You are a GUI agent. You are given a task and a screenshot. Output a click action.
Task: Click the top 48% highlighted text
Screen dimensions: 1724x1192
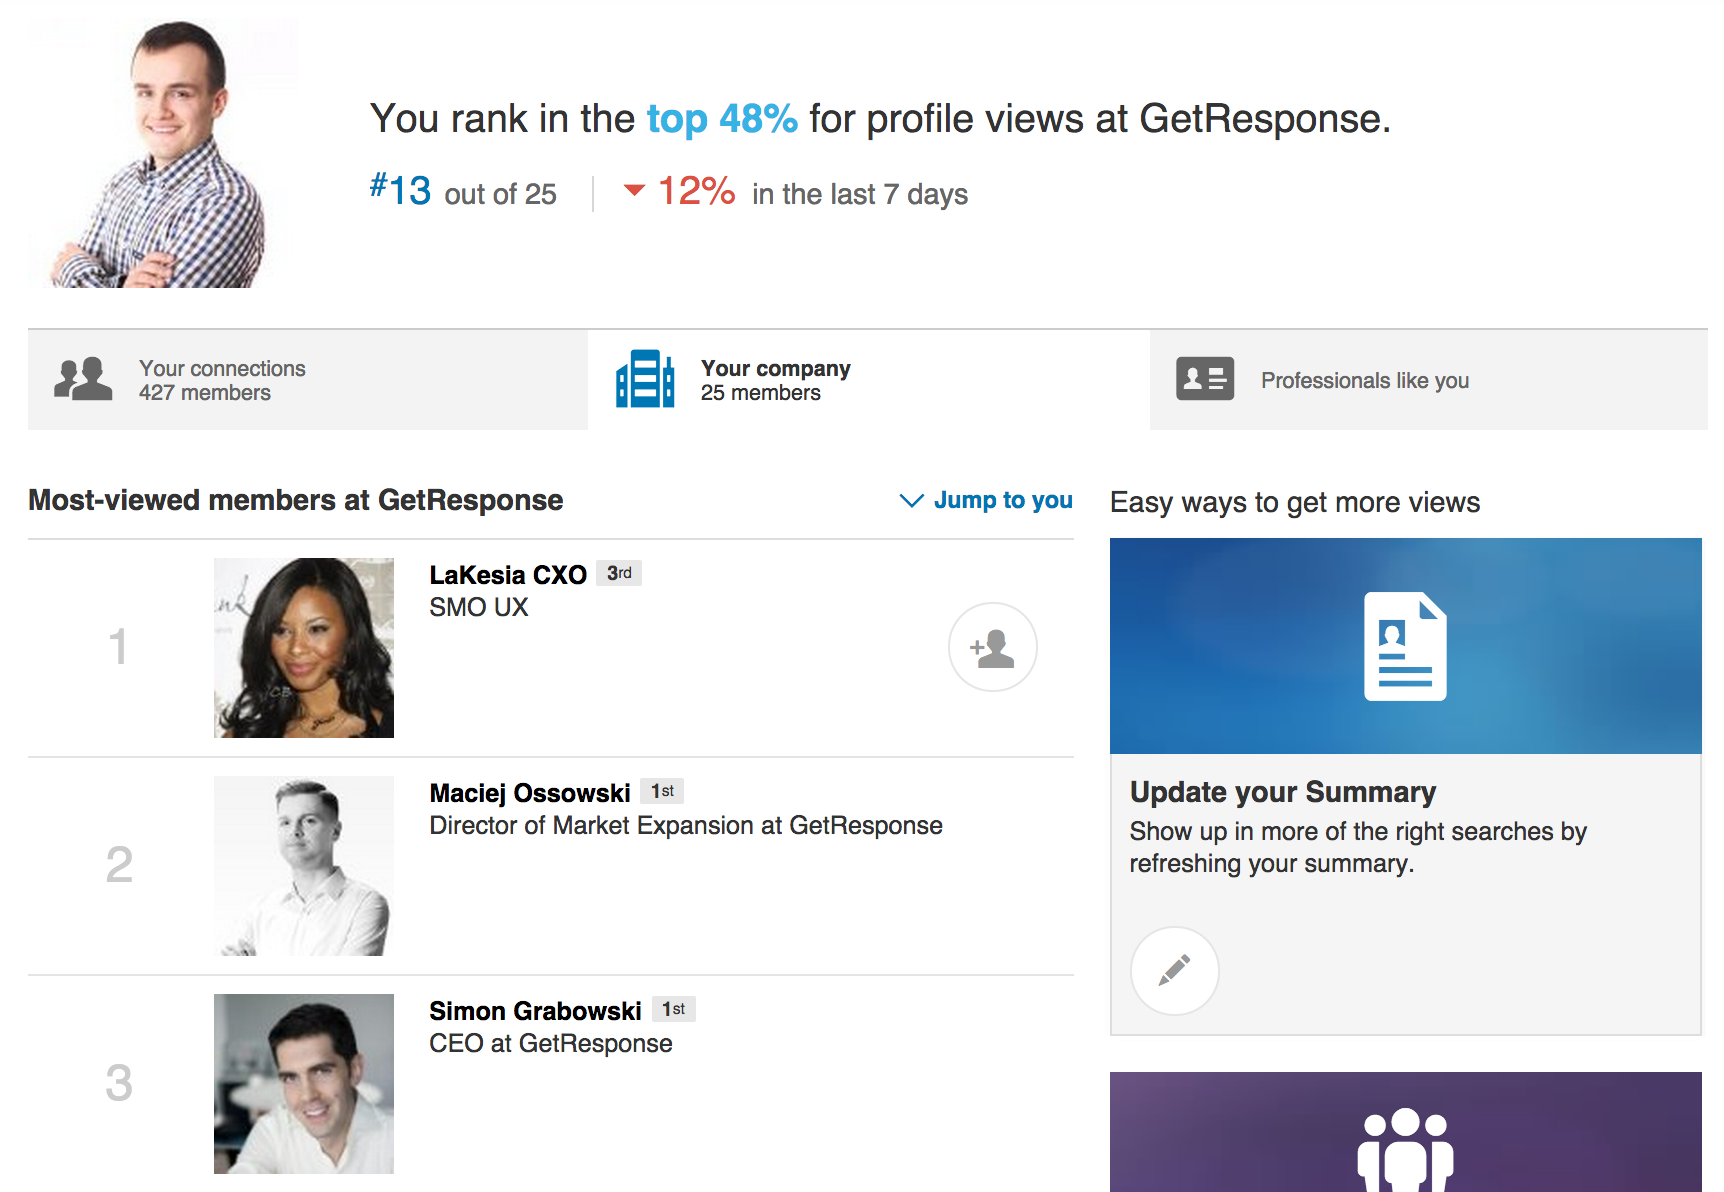pos(722,119)
